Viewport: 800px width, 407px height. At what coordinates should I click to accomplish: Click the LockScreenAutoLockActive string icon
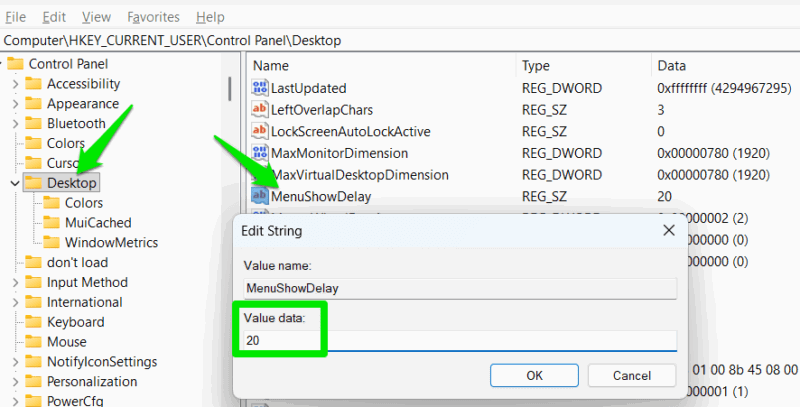point(260,131)
